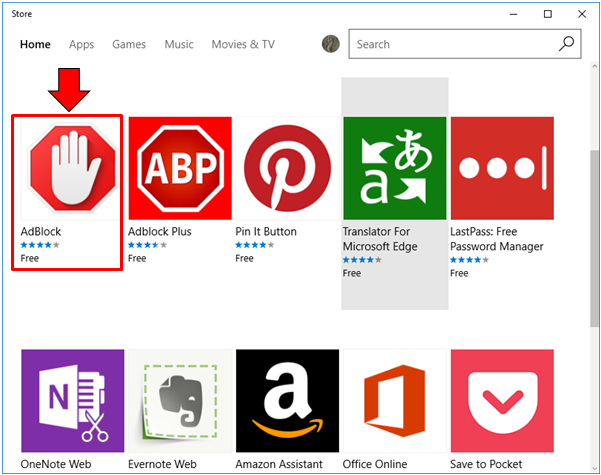Click the AdBlock title text link
The width and height of the screenshot is (601, 475).
(41, 232)
